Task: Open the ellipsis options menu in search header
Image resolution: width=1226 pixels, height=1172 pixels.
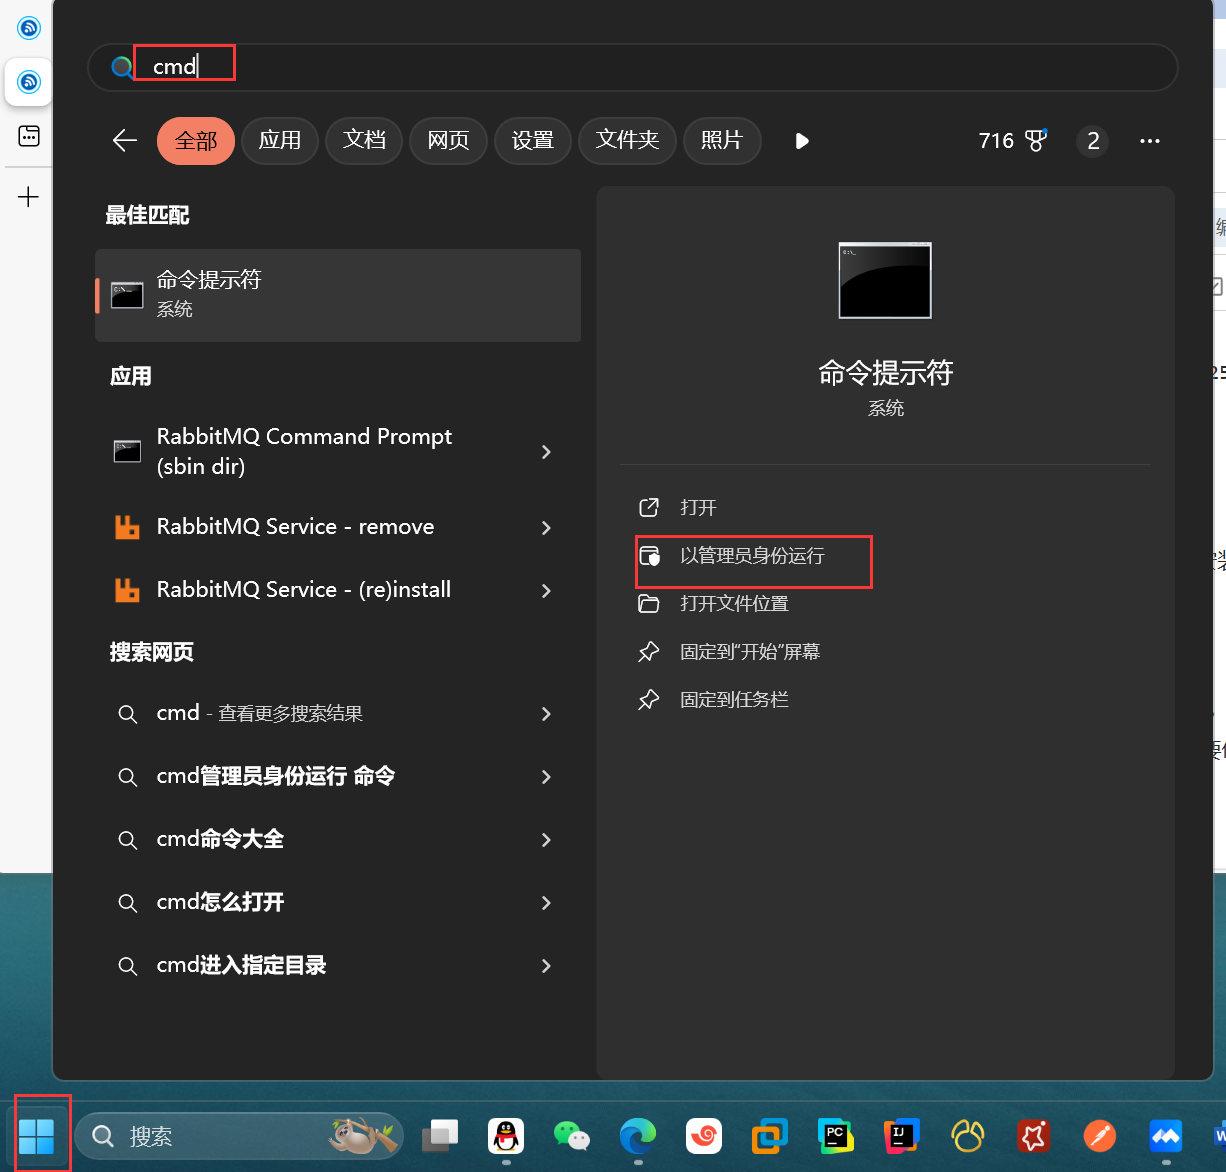Action: point(1149,141)
